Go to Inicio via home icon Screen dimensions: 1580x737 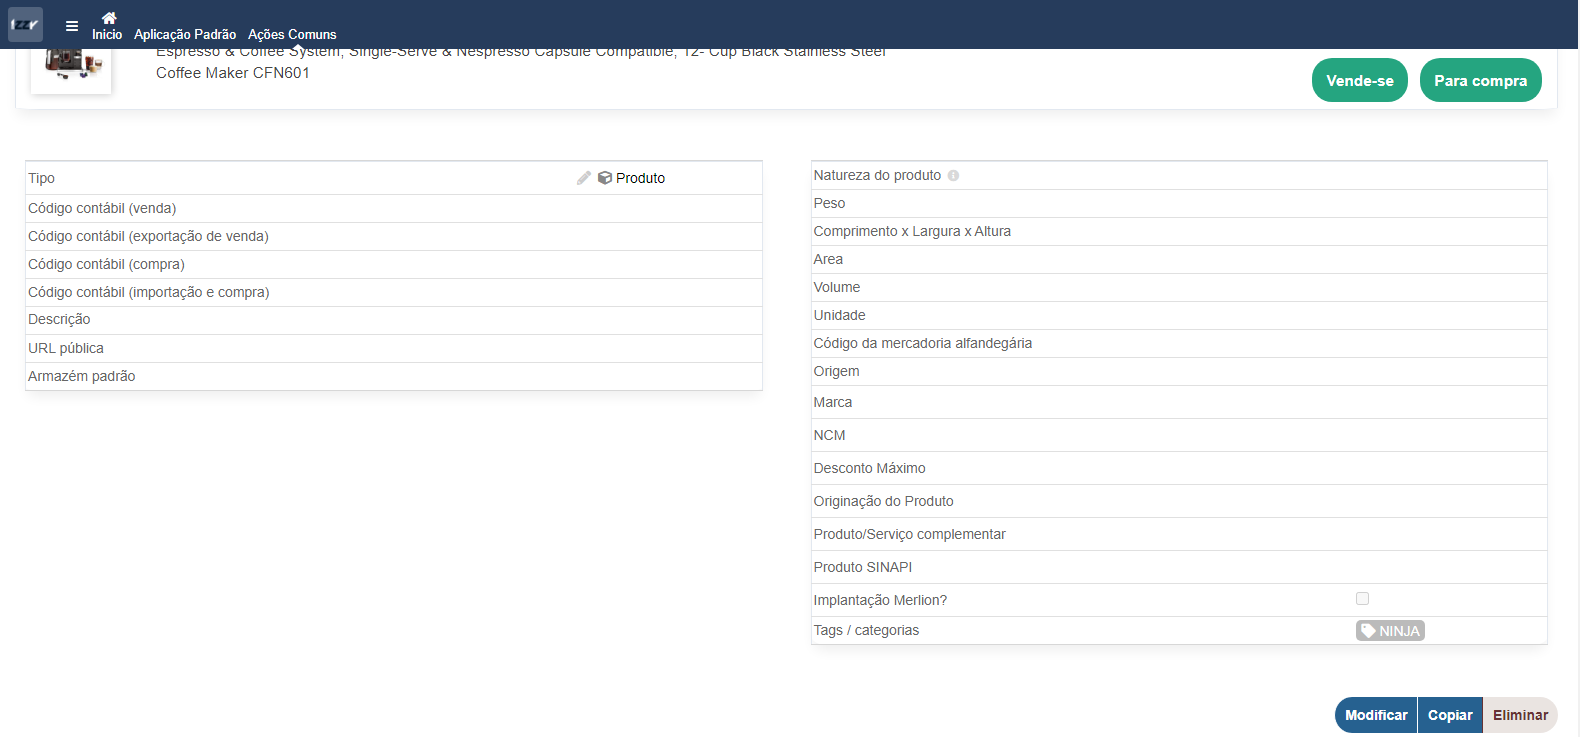pos(108,19)
